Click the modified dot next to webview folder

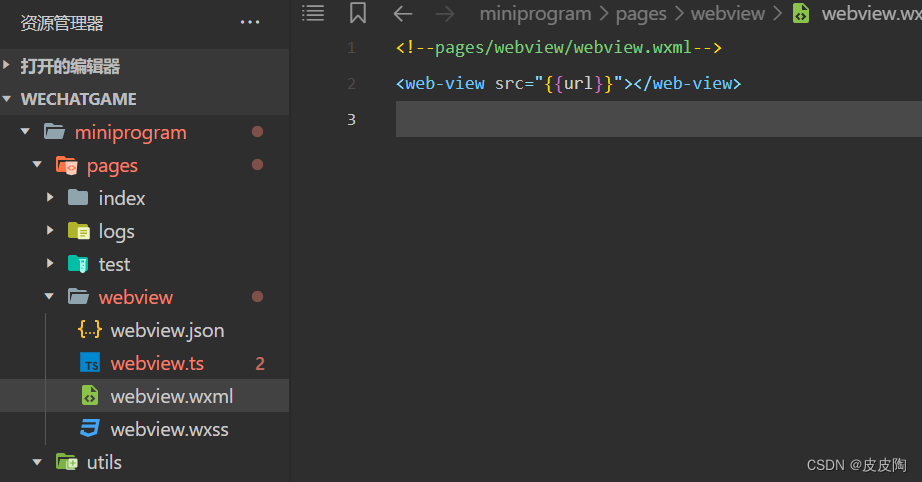tap(258, 297)
